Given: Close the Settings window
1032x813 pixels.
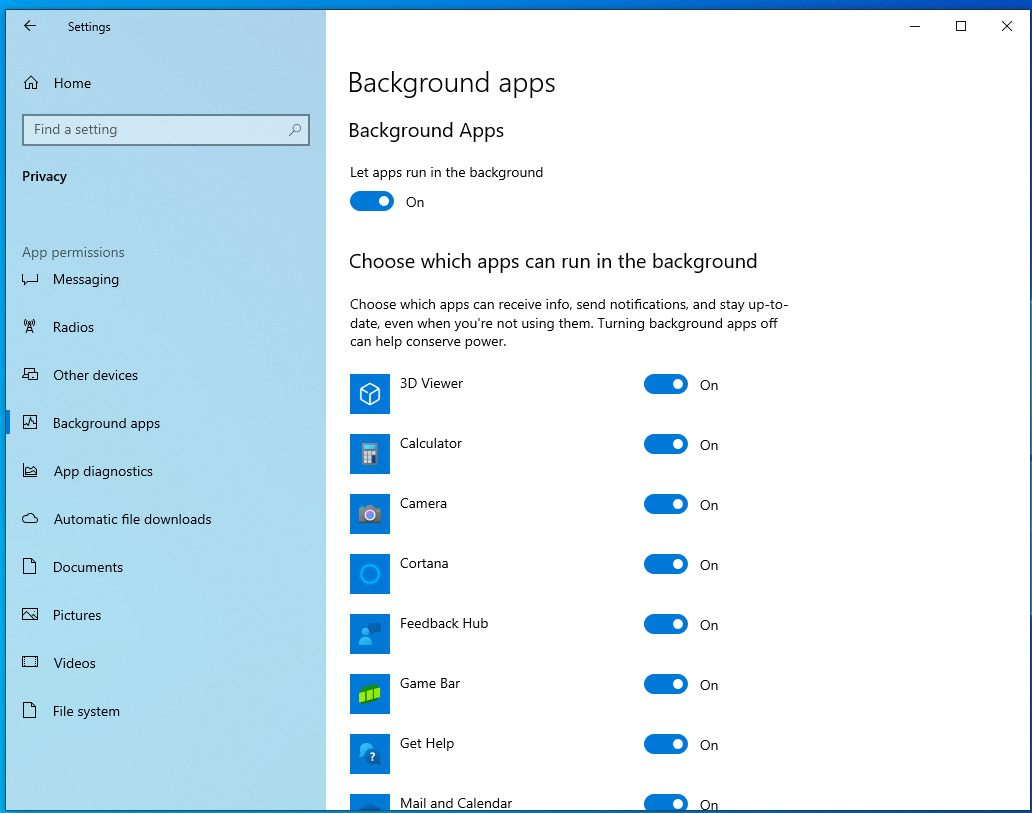Looking at the screenshot, I should click(x=1007, y=26).
